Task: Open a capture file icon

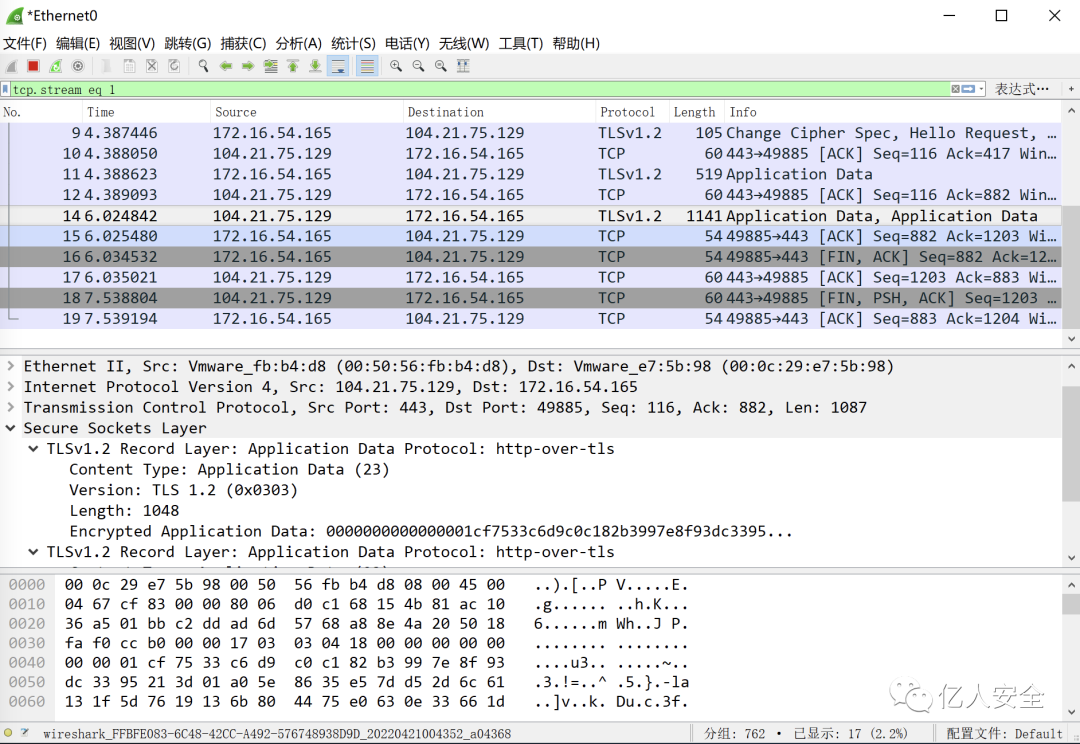Action: (107, 66)
